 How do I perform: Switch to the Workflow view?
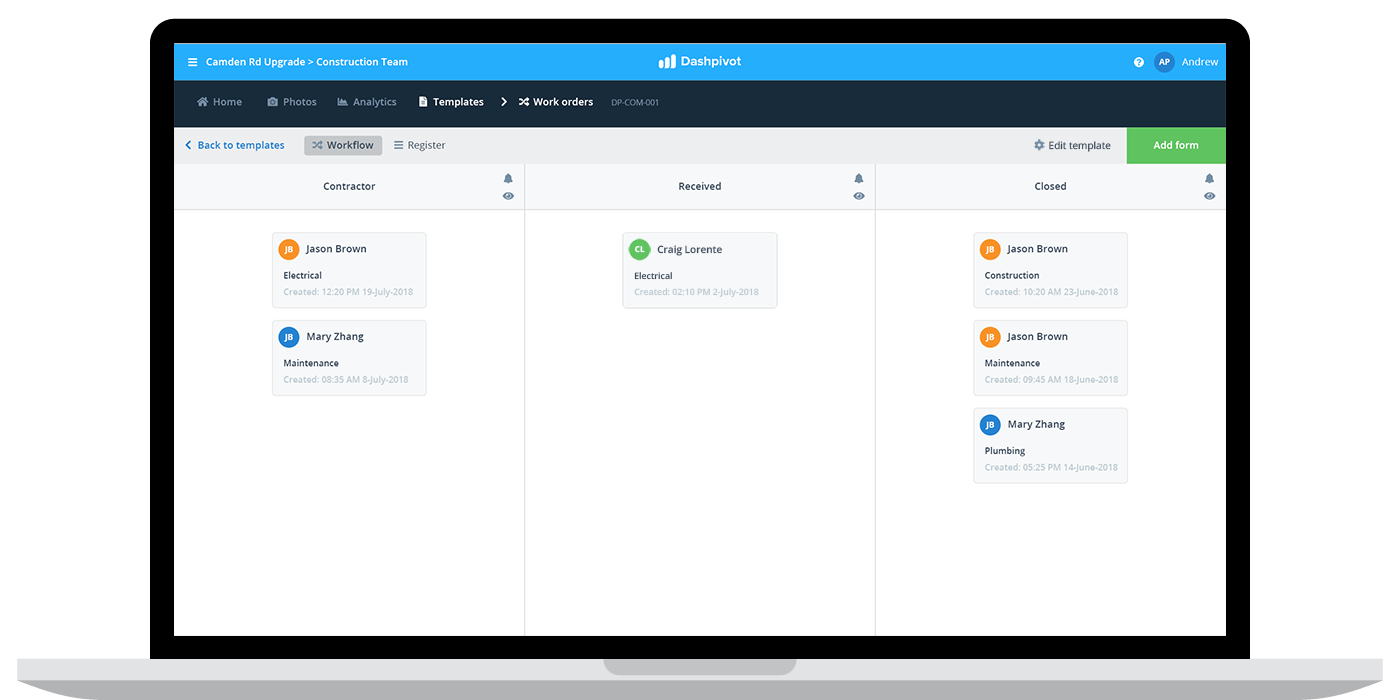point(343,145)
